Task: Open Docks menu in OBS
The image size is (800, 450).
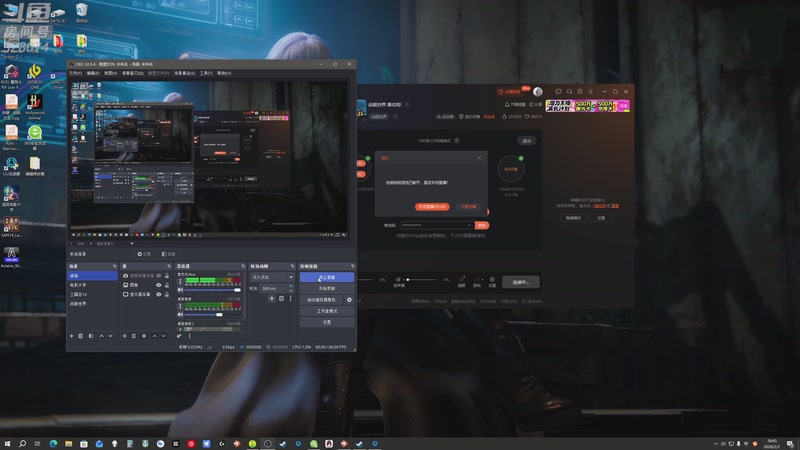Action: click(x=133, y=73)
